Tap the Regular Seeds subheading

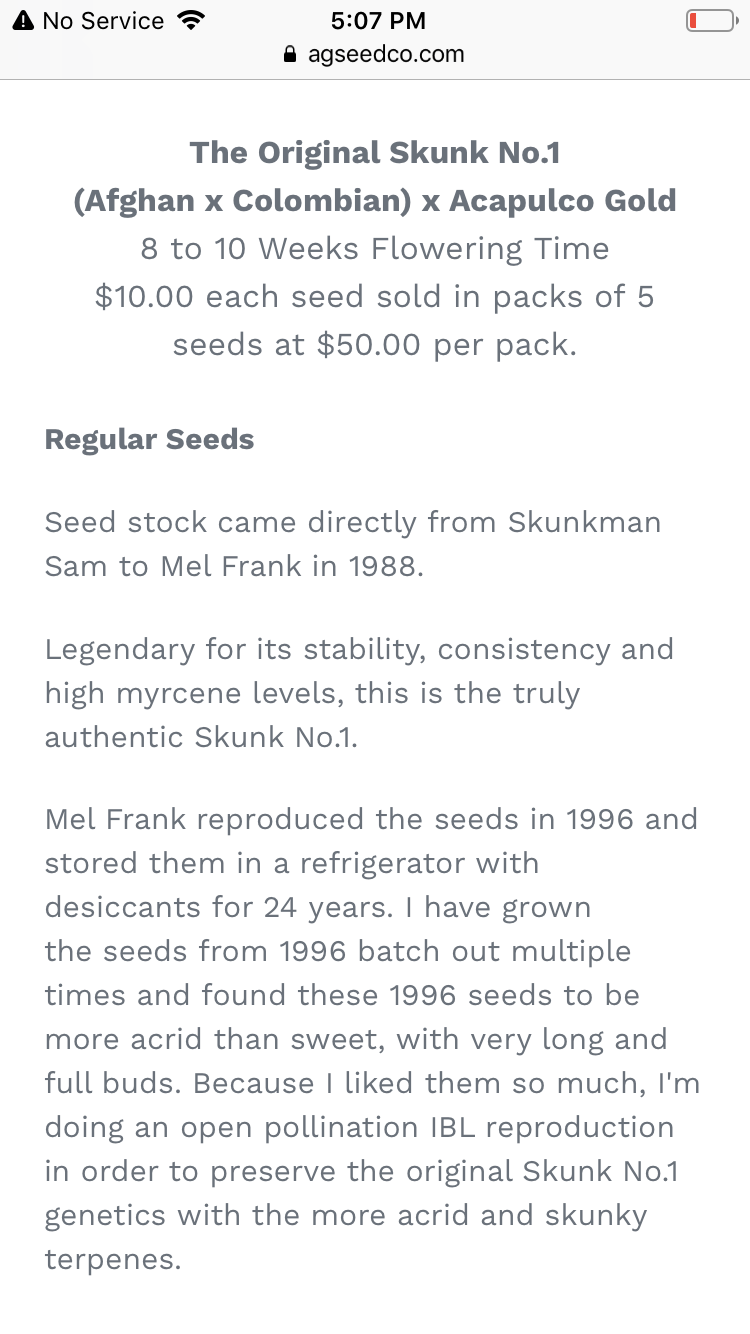150,440
